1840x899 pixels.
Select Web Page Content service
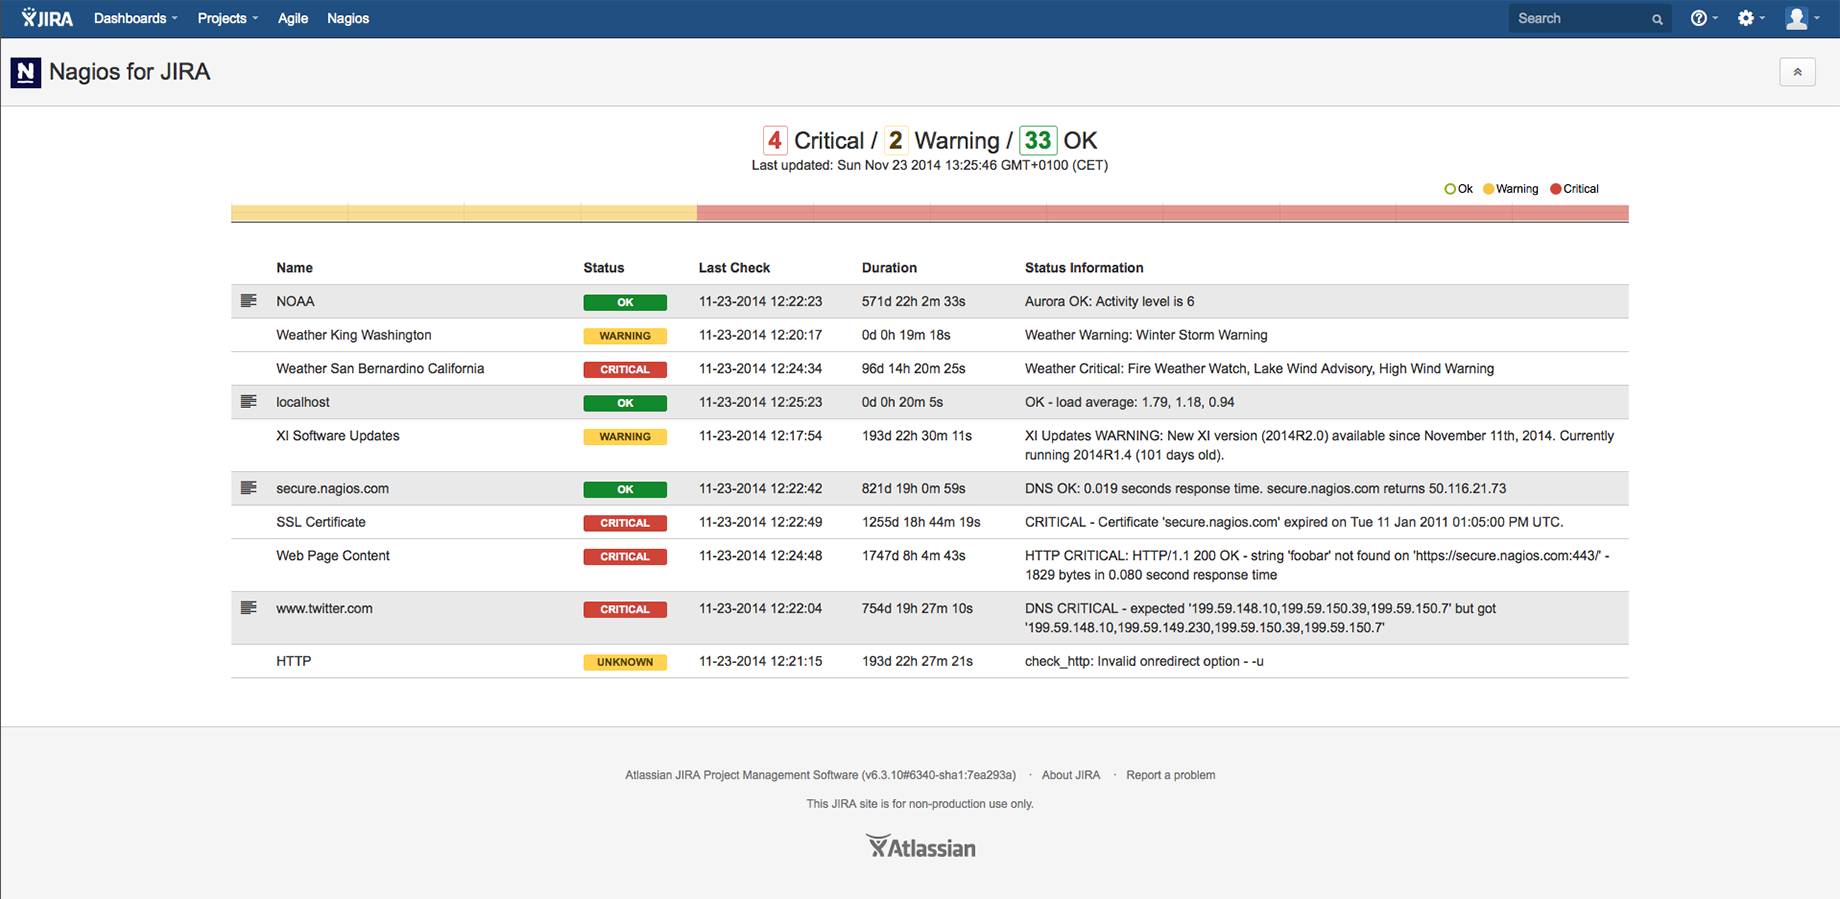[333, 556]
